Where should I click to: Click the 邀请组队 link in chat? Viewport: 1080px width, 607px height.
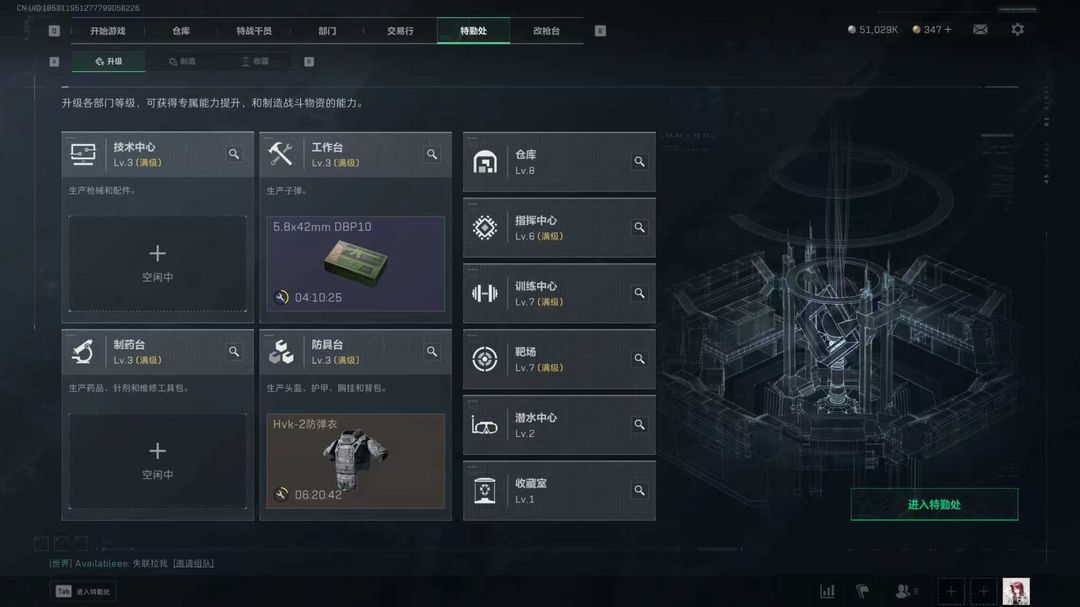[x=194, y=564]
